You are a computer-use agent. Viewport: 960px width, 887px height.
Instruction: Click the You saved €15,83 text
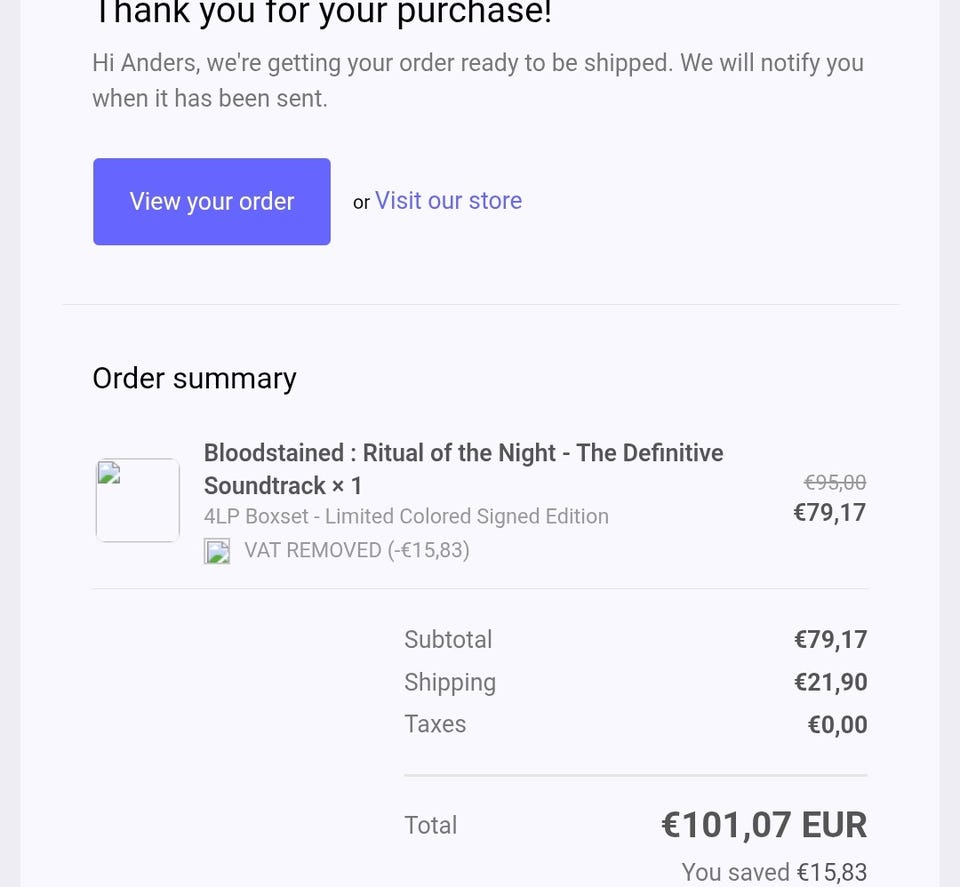[x=774, y=872]
